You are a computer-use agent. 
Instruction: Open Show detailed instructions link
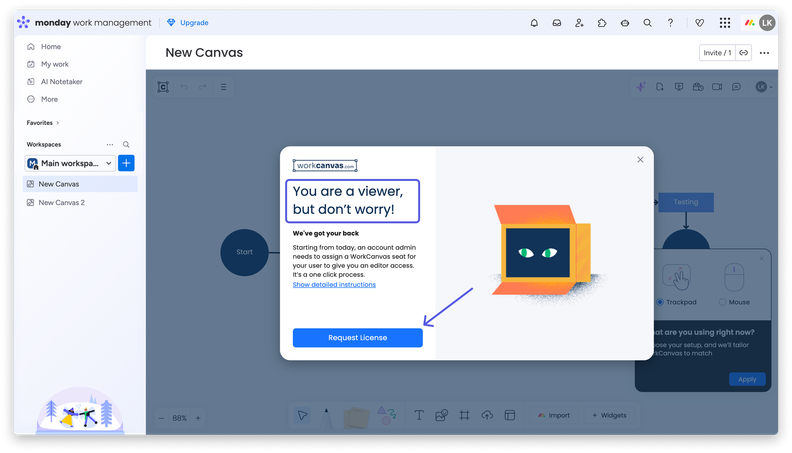[x=334, y=285]
